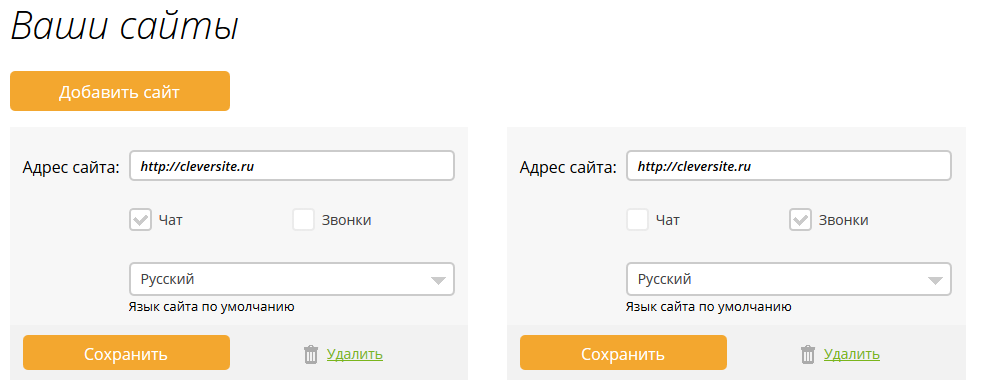Screen dimensions: 981x390
Task: Click the Ваши сайты page heading
Action: (125, 26)
